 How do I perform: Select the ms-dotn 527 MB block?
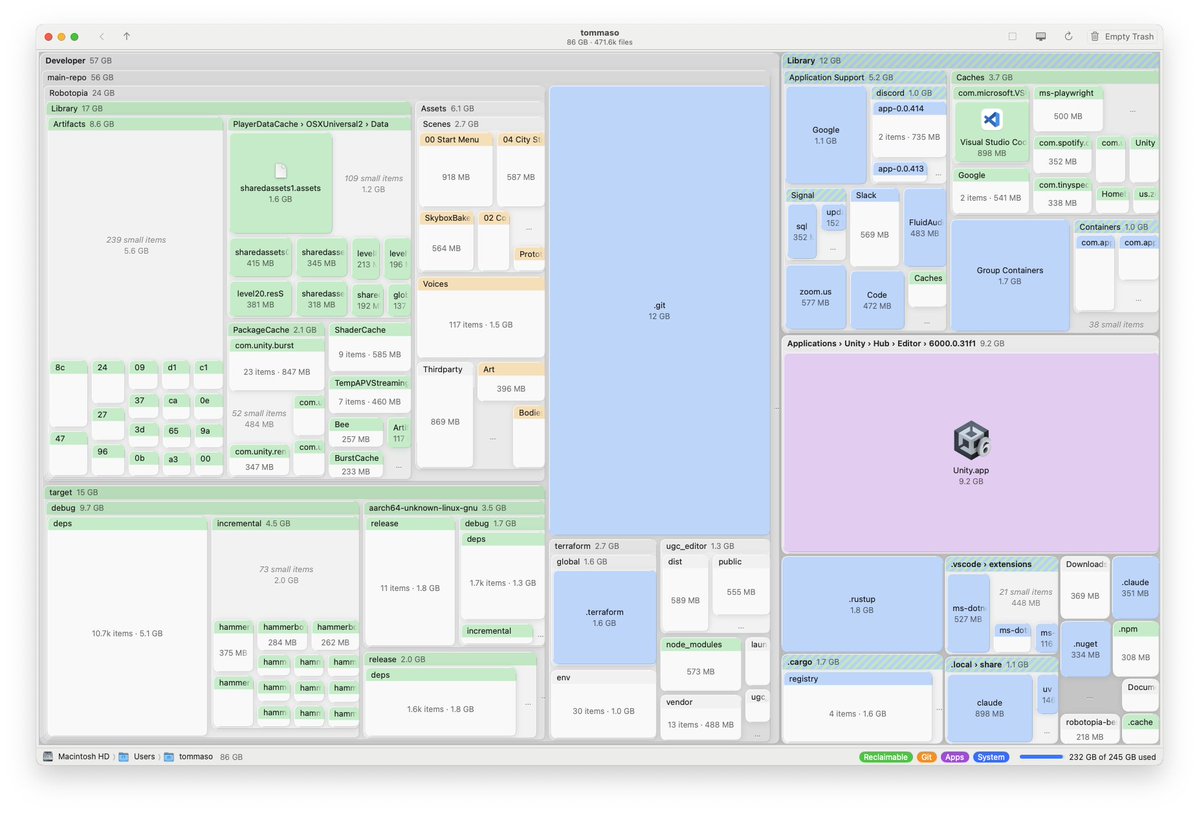[x=968, y=612]
